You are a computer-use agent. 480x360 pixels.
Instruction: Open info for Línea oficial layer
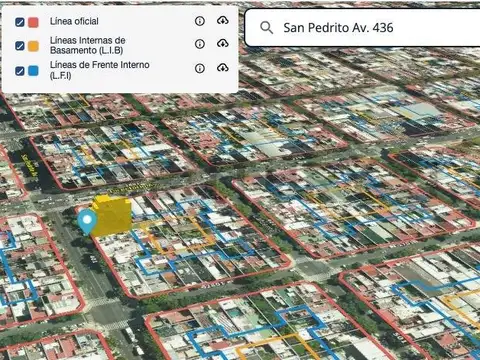(200, 21)
